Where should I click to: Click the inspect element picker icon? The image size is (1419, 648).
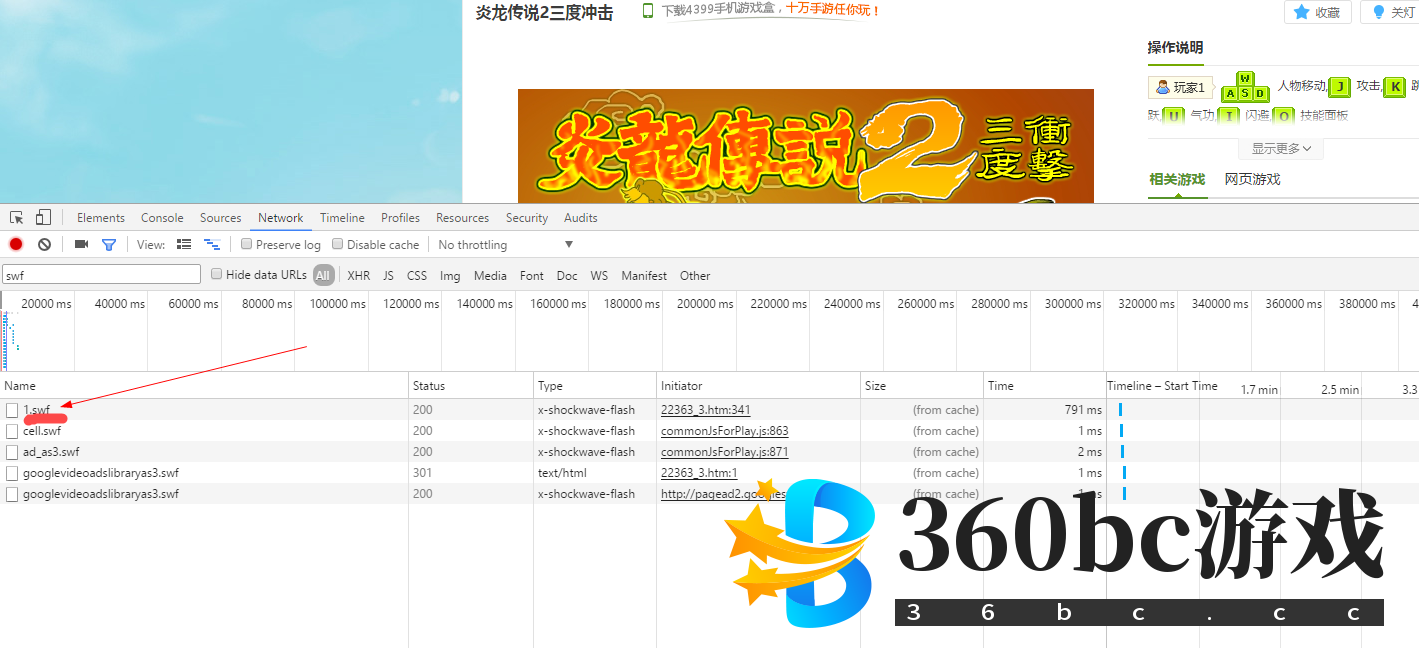17,218
